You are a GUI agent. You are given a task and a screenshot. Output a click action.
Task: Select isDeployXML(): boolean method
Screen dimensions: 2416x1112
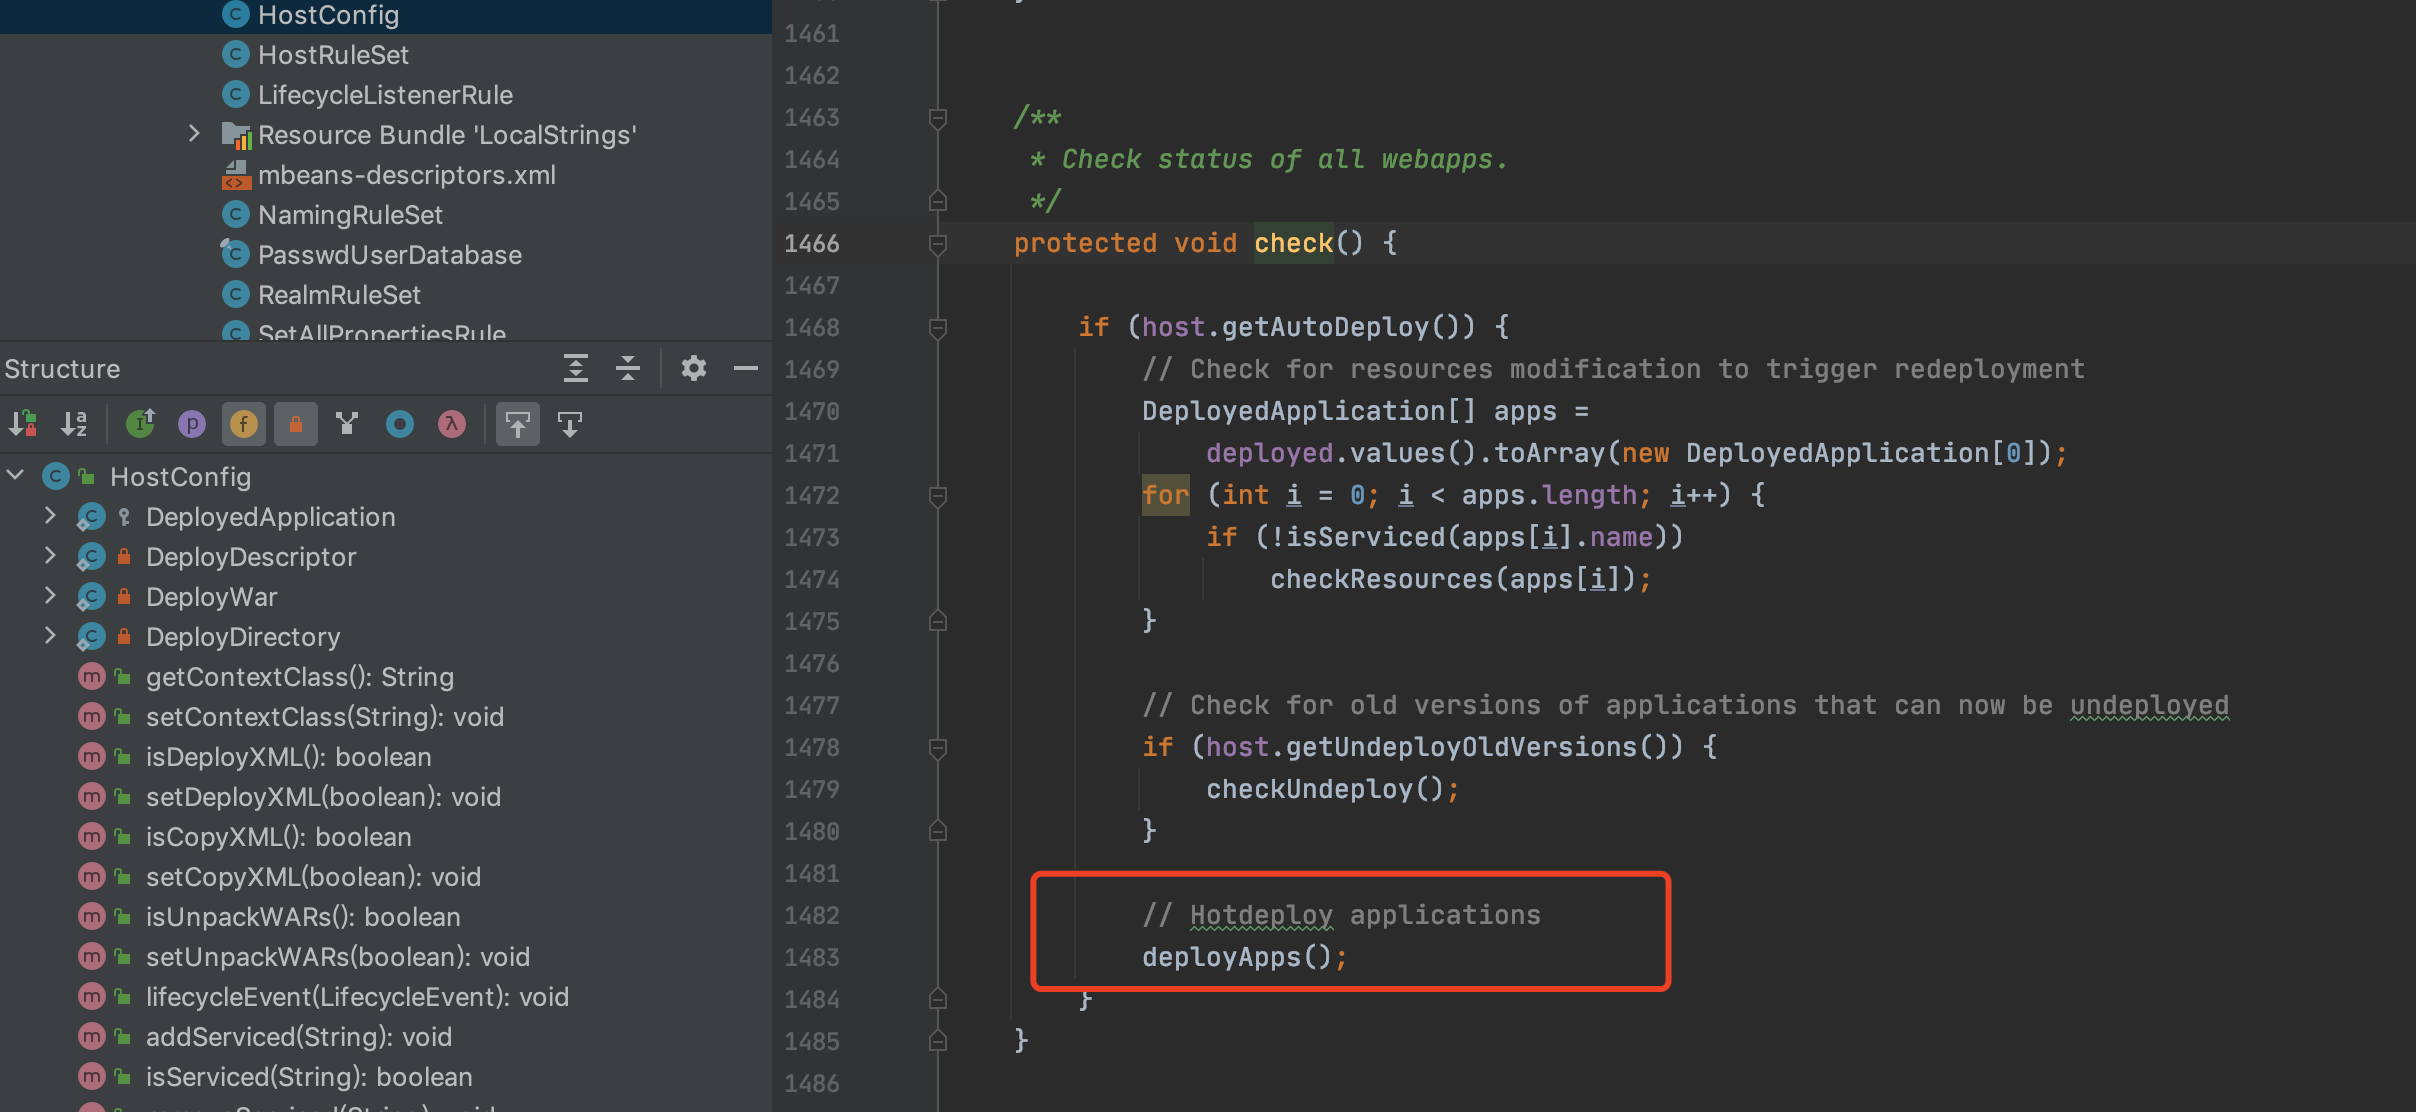click(x=288, y=757)
